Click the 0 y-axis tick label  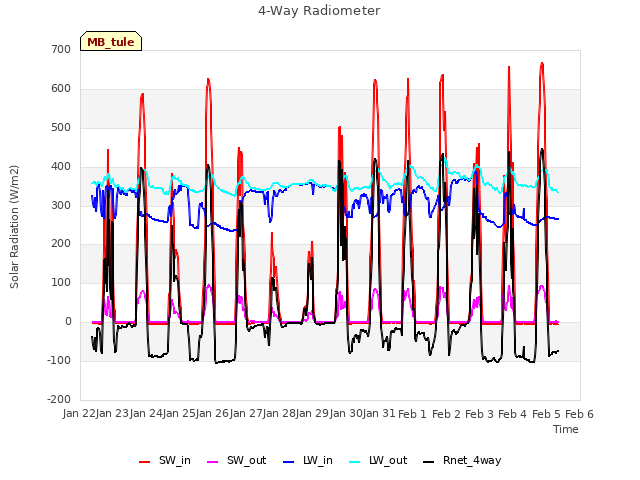tap(68, 322)
